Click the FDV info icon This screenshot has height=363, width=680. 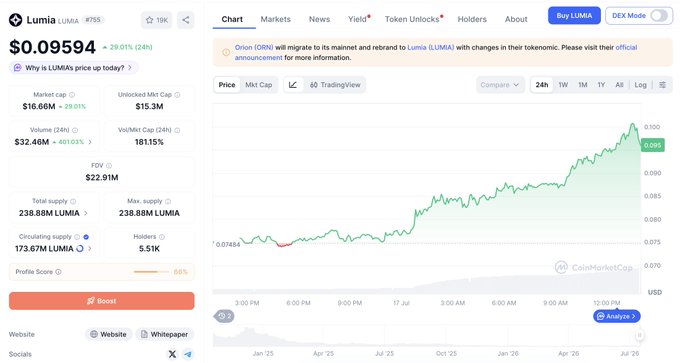click(x=109, y=166)
